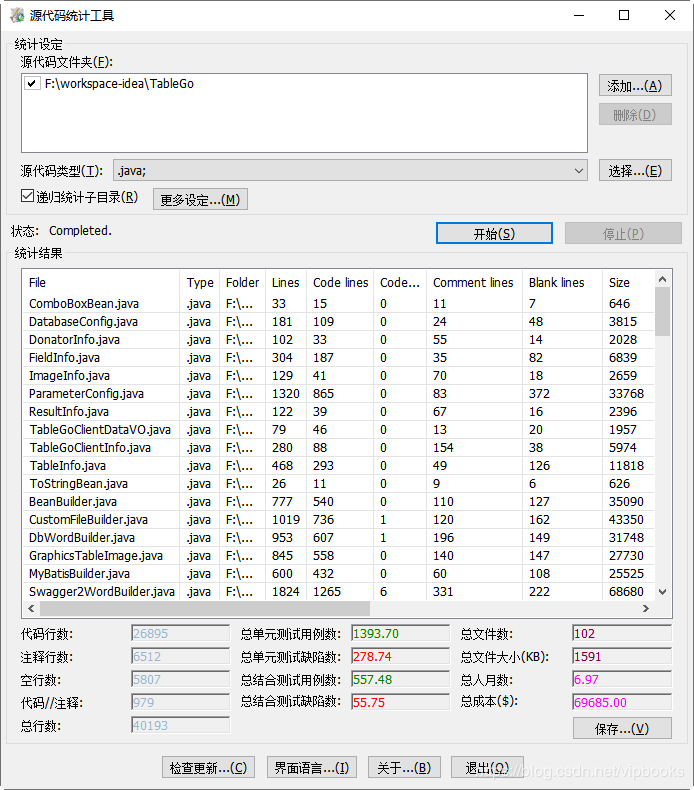694x790 pixels.
Task: Click the 退出(Q) exit button
Action: click(x=487, y=767)
